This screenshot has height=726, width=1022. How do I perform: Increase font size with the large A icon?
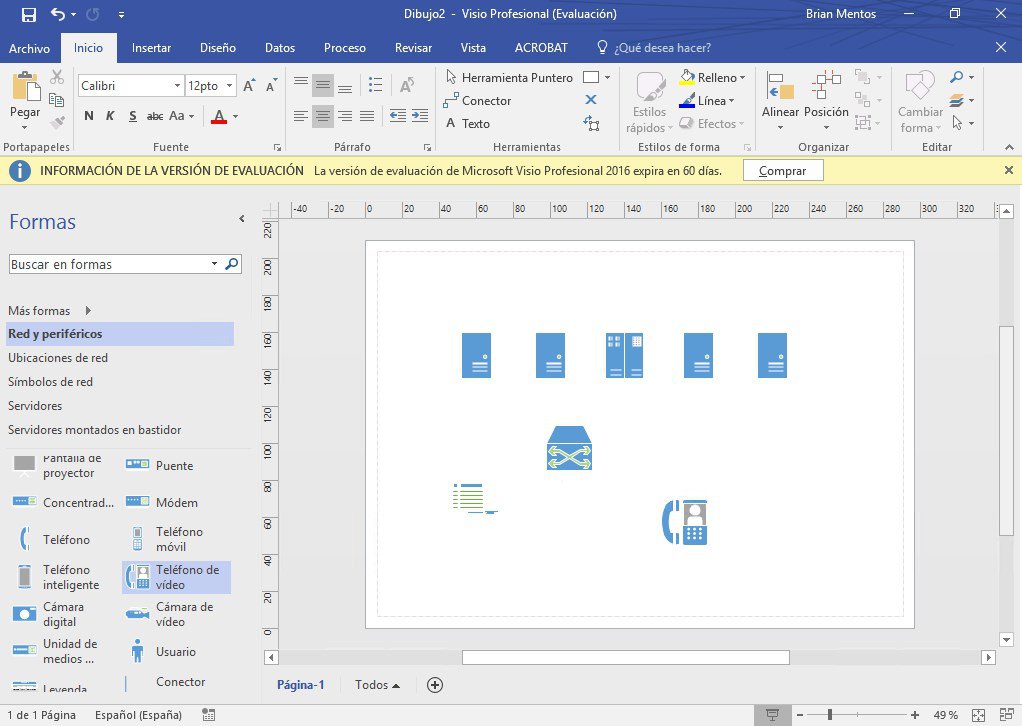pos(249,85)
